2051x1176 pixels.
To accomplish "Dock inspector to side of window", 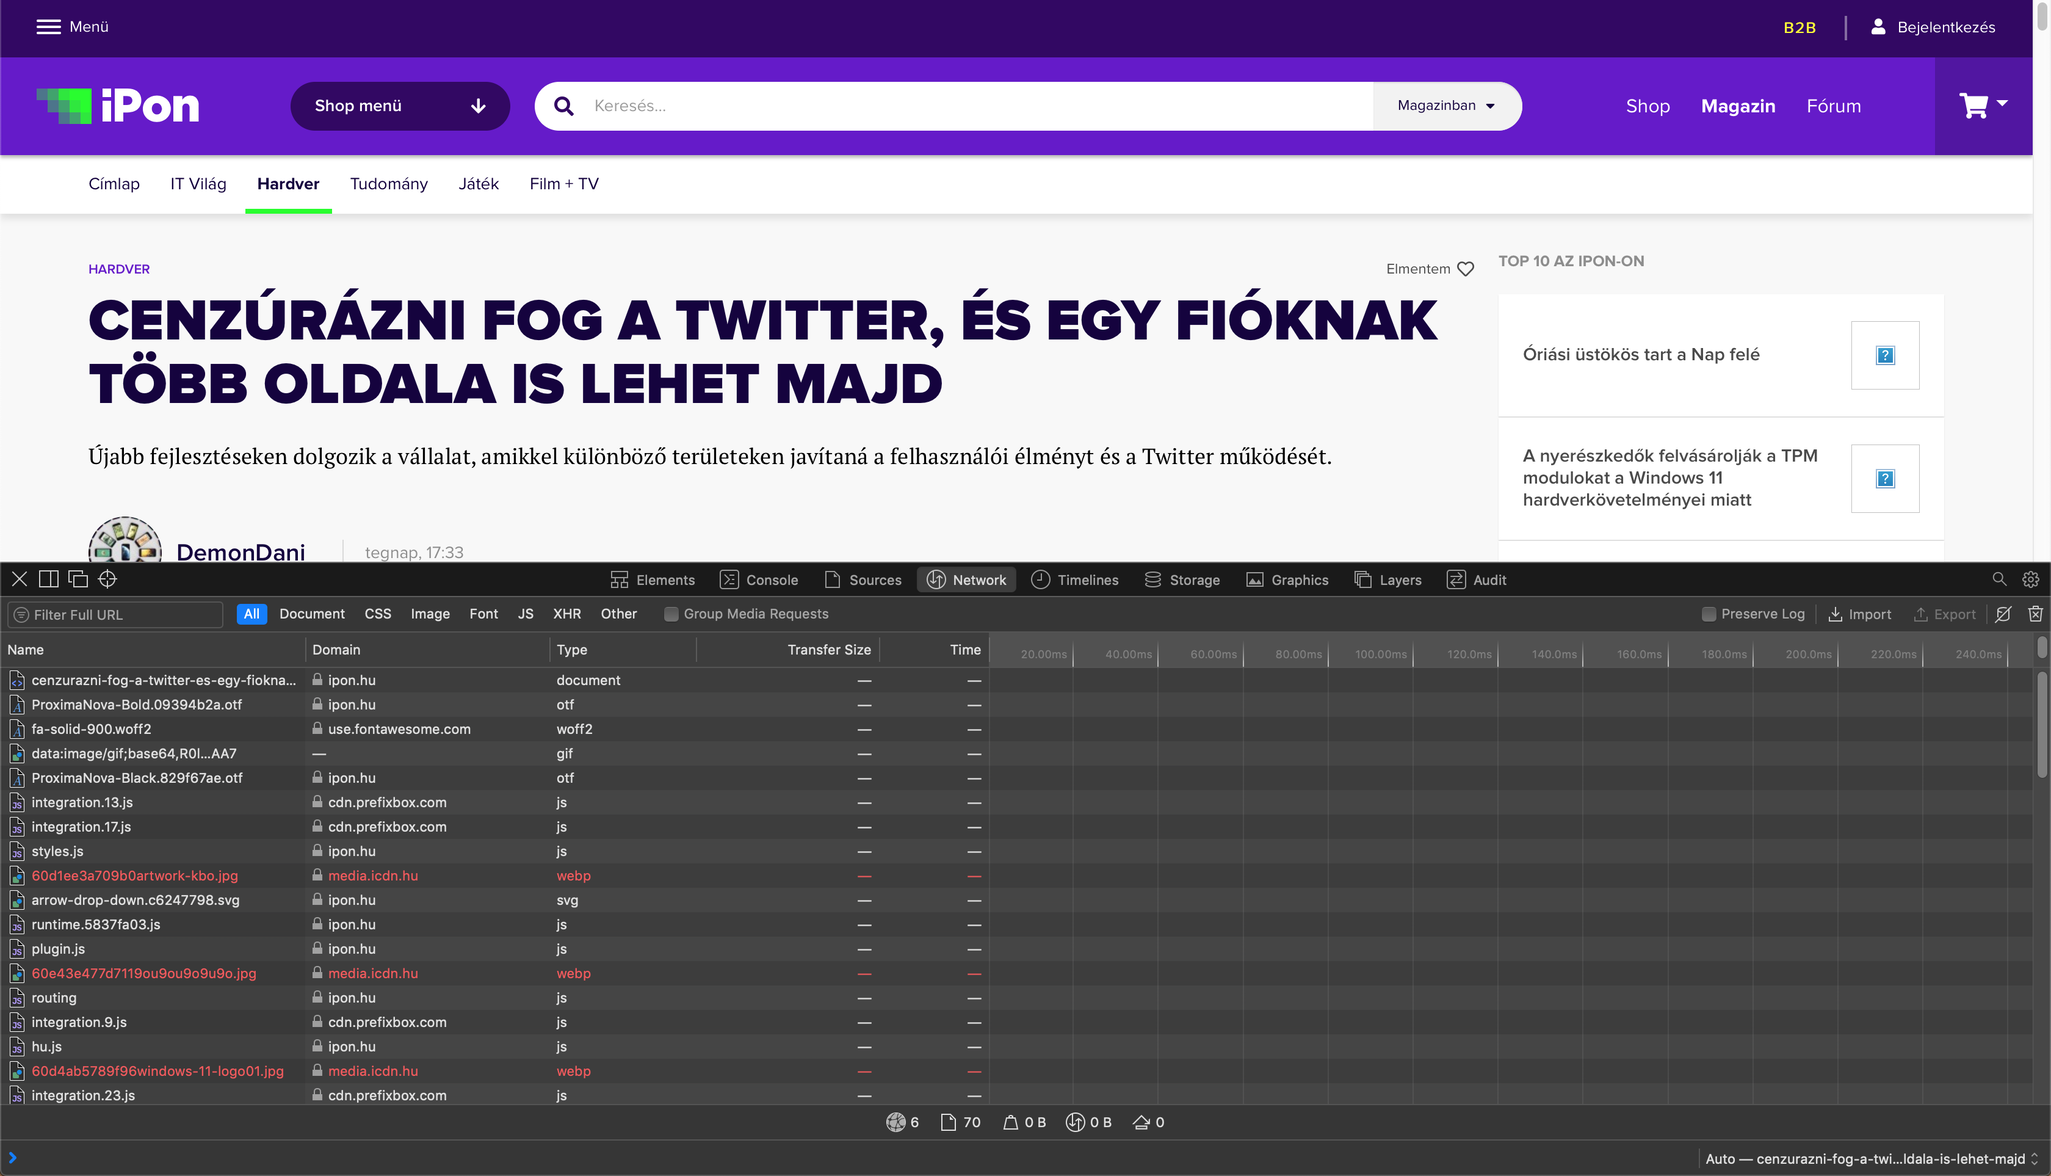I will (48, 579).
